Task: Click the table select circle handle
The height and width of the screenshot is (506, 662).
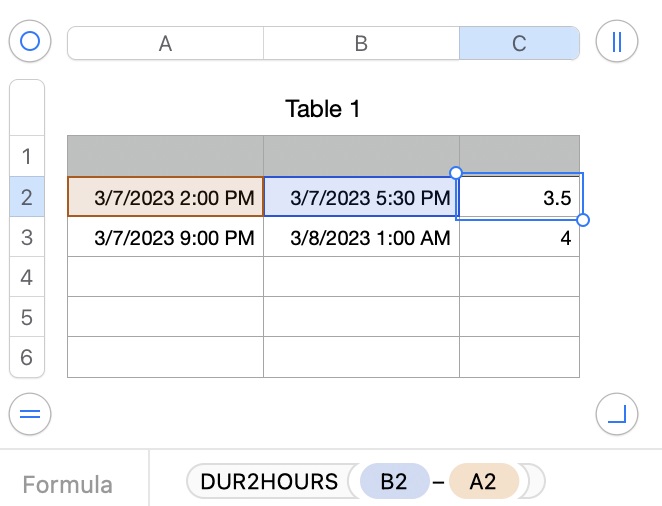Action: pyautogui.click(x=30, y=42)
